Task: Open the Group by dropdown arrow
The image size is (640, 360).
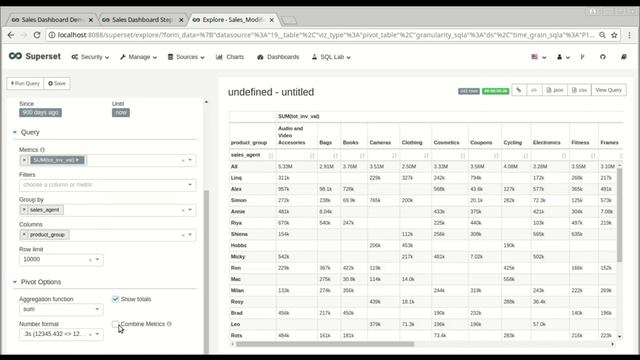Action: pos(190,210)
